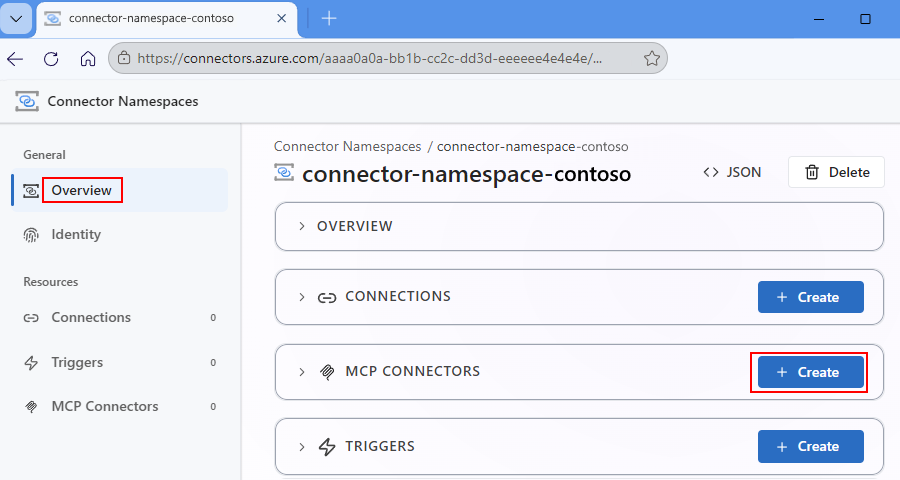Image resolution: width=900 pixels, height=480 pixels.
Task: Open the browser home page icon
Action: pos(88,59)
